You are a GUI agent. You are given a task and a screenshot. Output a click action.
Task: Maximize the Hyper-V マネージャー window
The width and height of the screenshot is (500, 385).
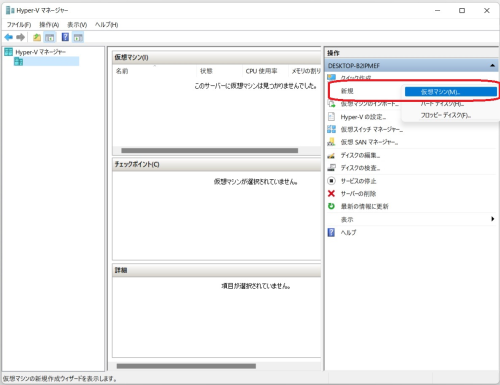462,11
